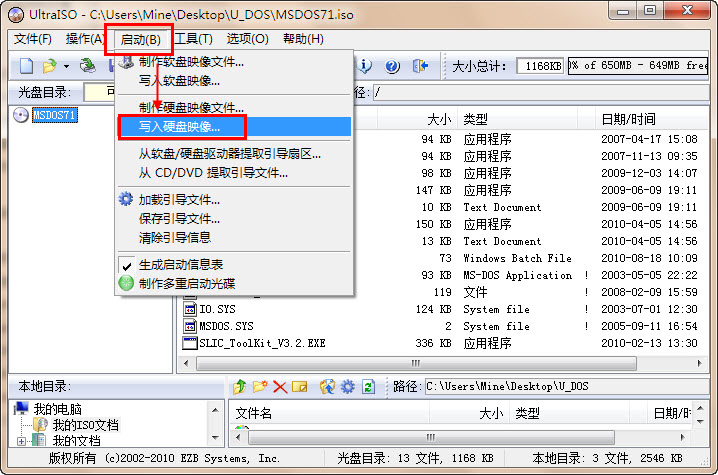Click the SLIC_ToolKit_V3.2.EXE file icon
Screen dimensions: 718x475
190,343
